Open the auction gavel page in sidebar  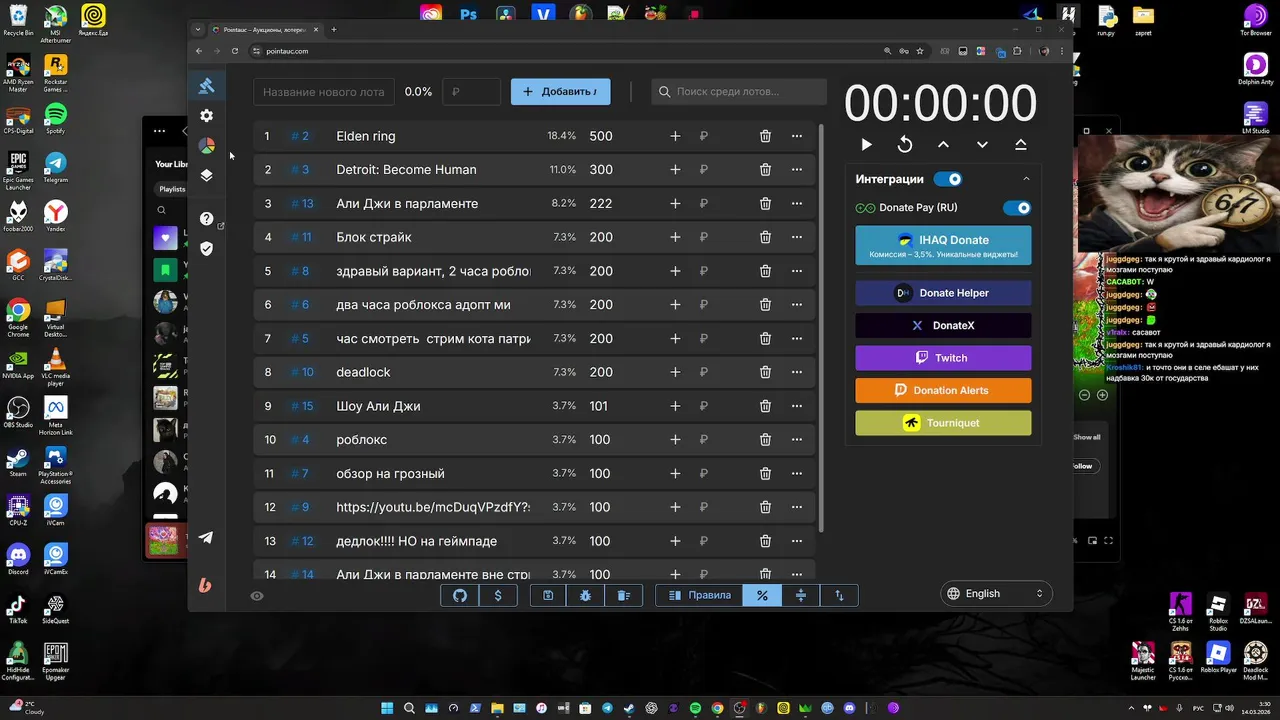(x=206, y=86)
